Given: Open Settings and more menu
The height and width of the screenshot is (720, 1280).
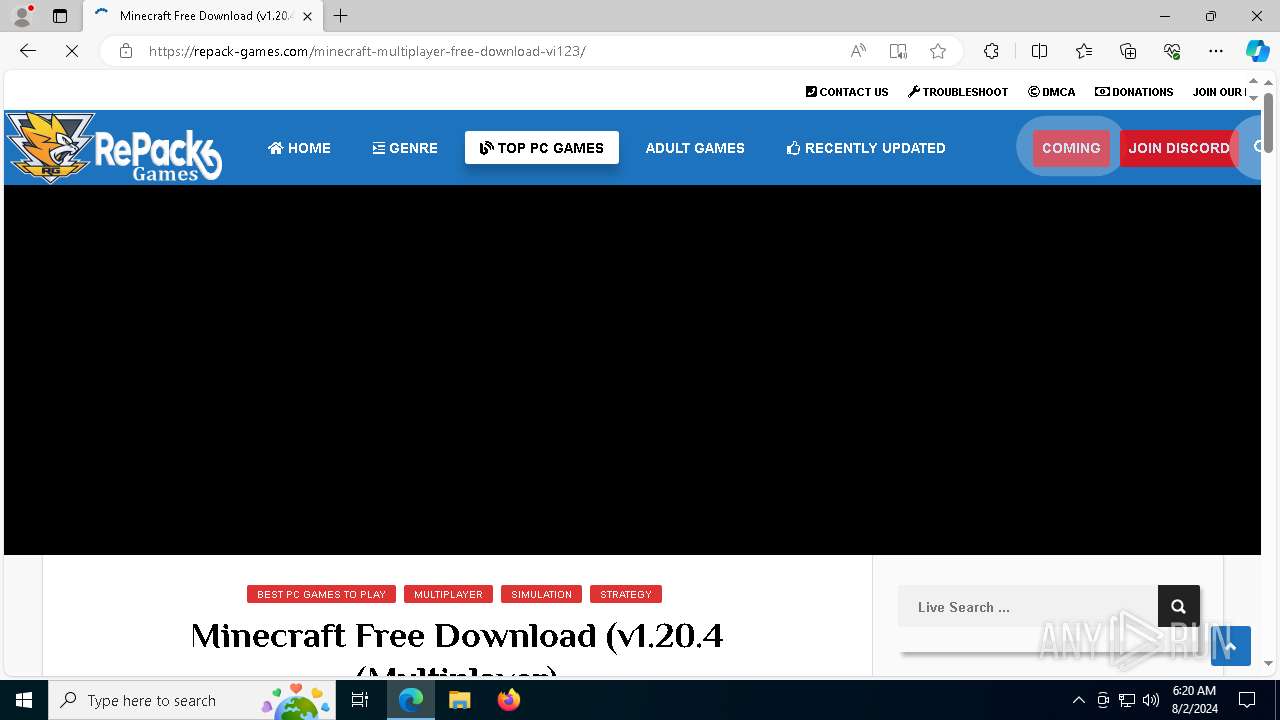Looking at the screenshot, I should tap(1216, 51).
